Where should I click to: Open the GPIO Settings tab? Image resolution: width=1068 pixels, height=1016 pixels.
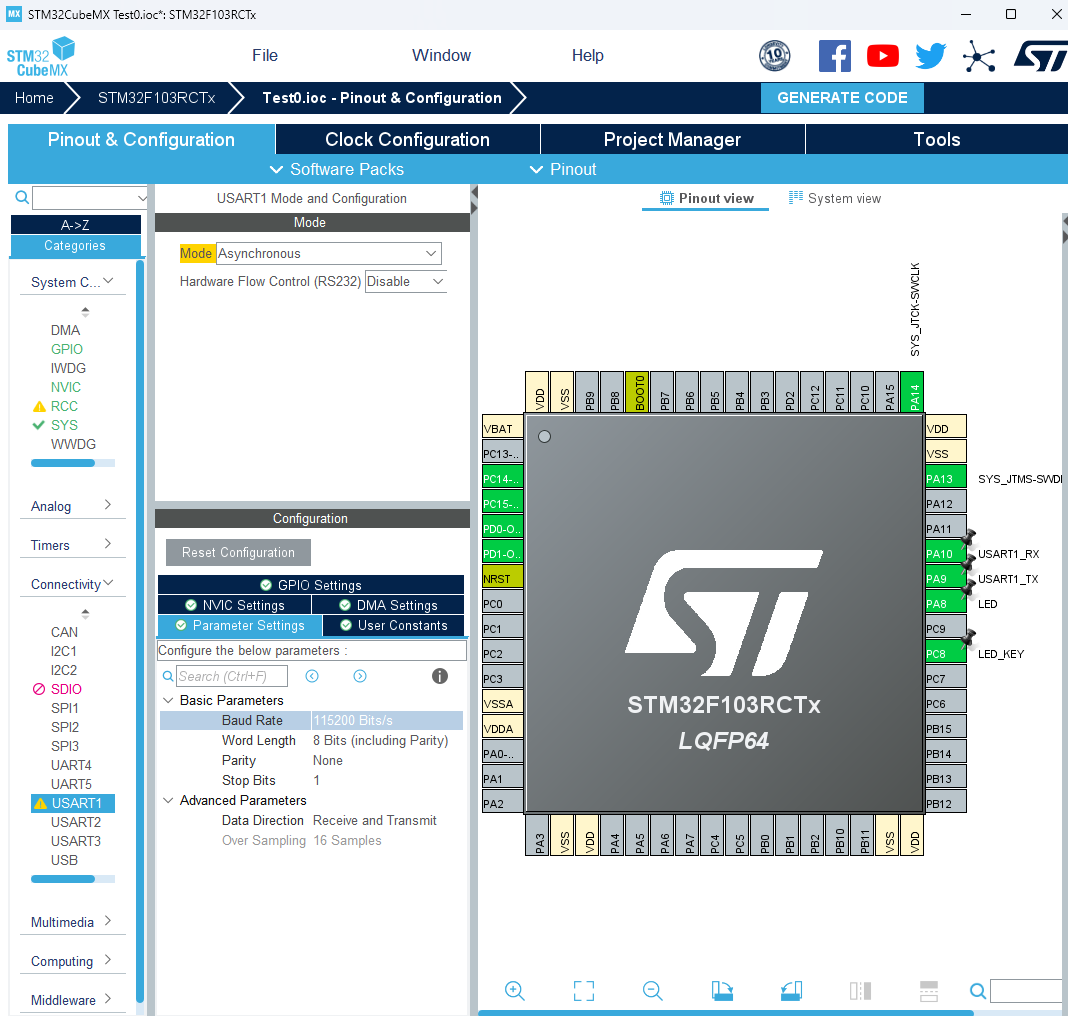(x=311, y=585)
